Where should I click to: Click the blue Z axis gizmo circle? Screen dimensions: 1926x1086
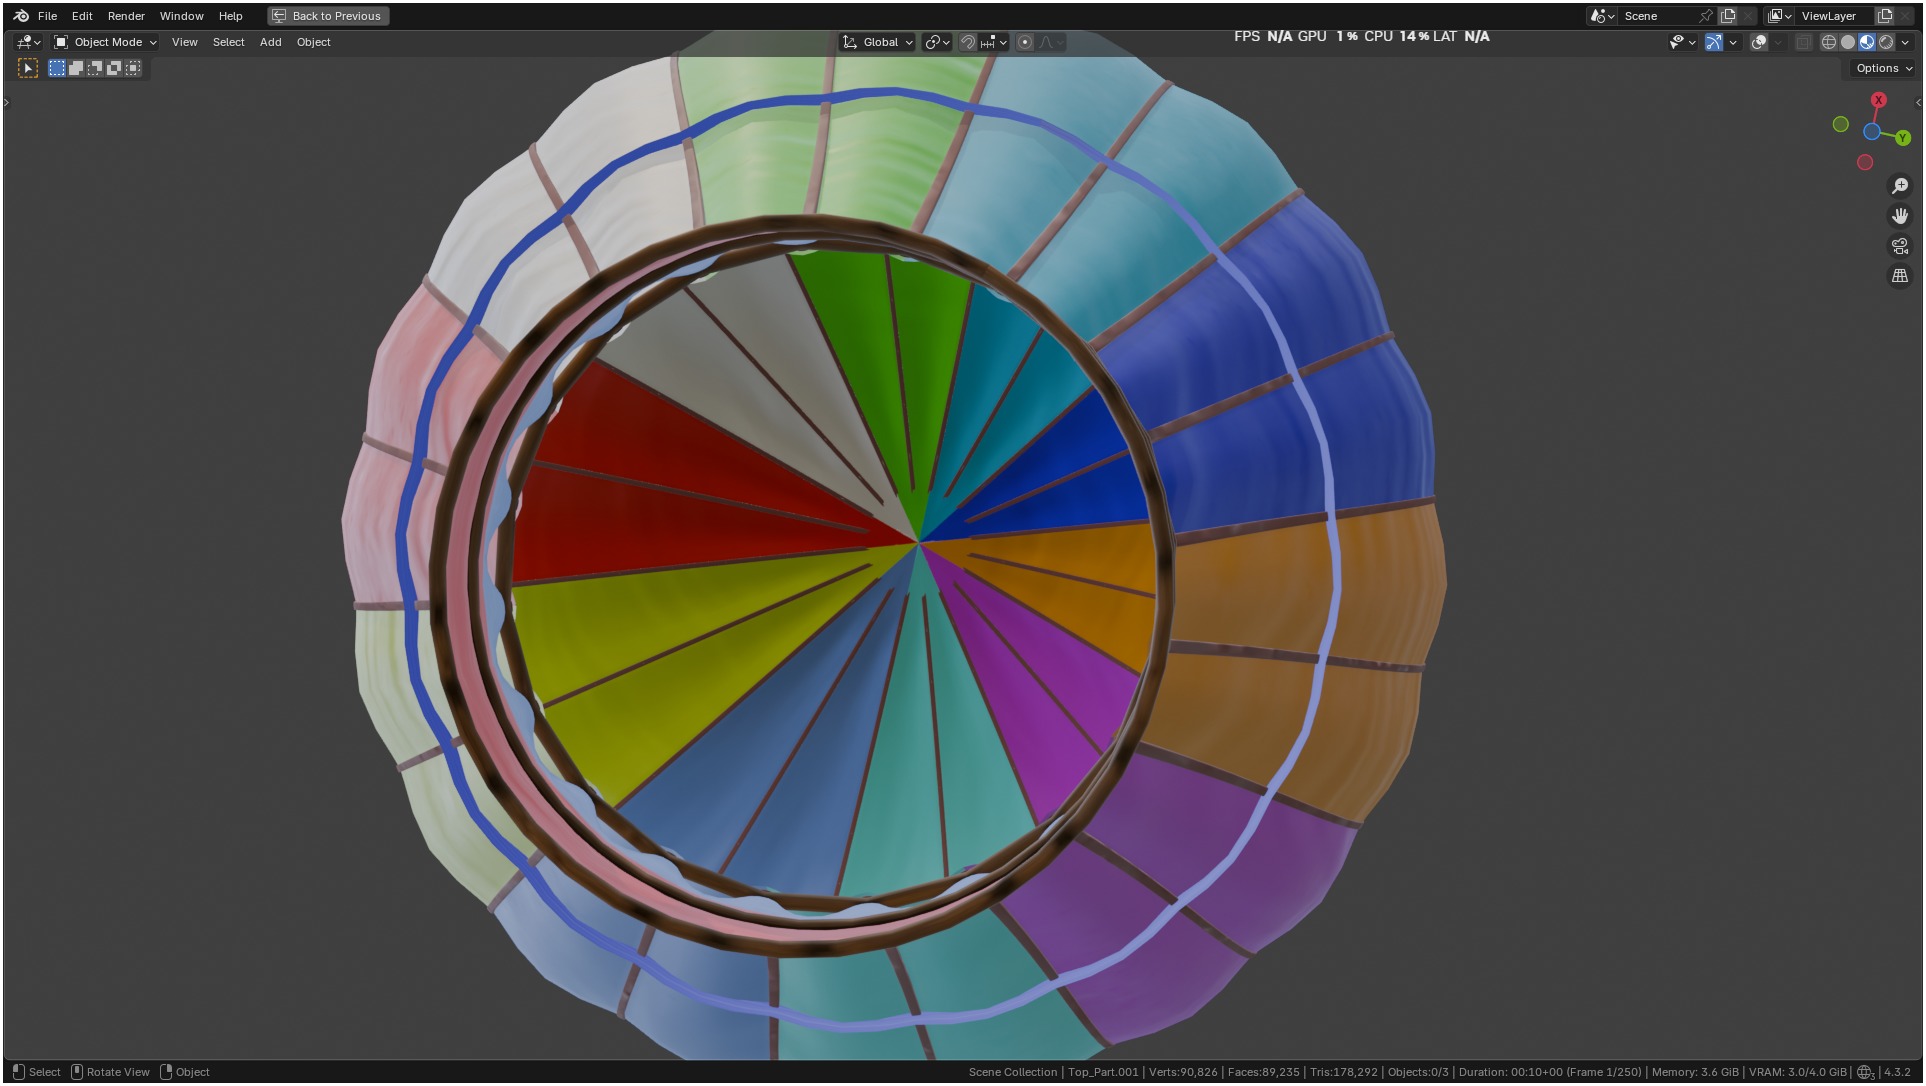tap(1872, 131)
